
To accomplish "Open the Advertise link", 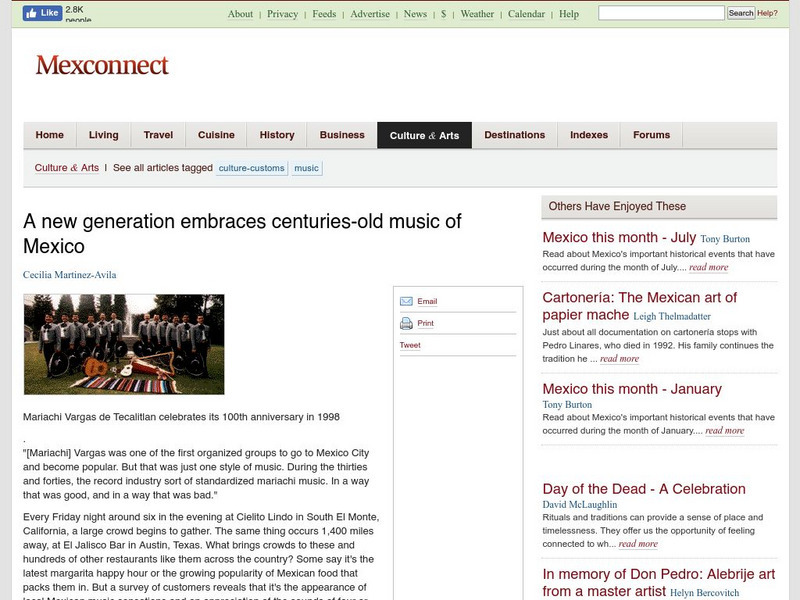I will coord(370,14).
